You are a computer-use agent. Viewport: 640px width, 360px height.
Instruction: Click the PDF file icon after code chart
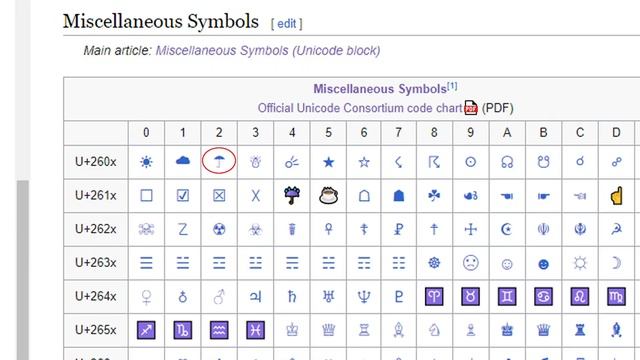[471, 108]
